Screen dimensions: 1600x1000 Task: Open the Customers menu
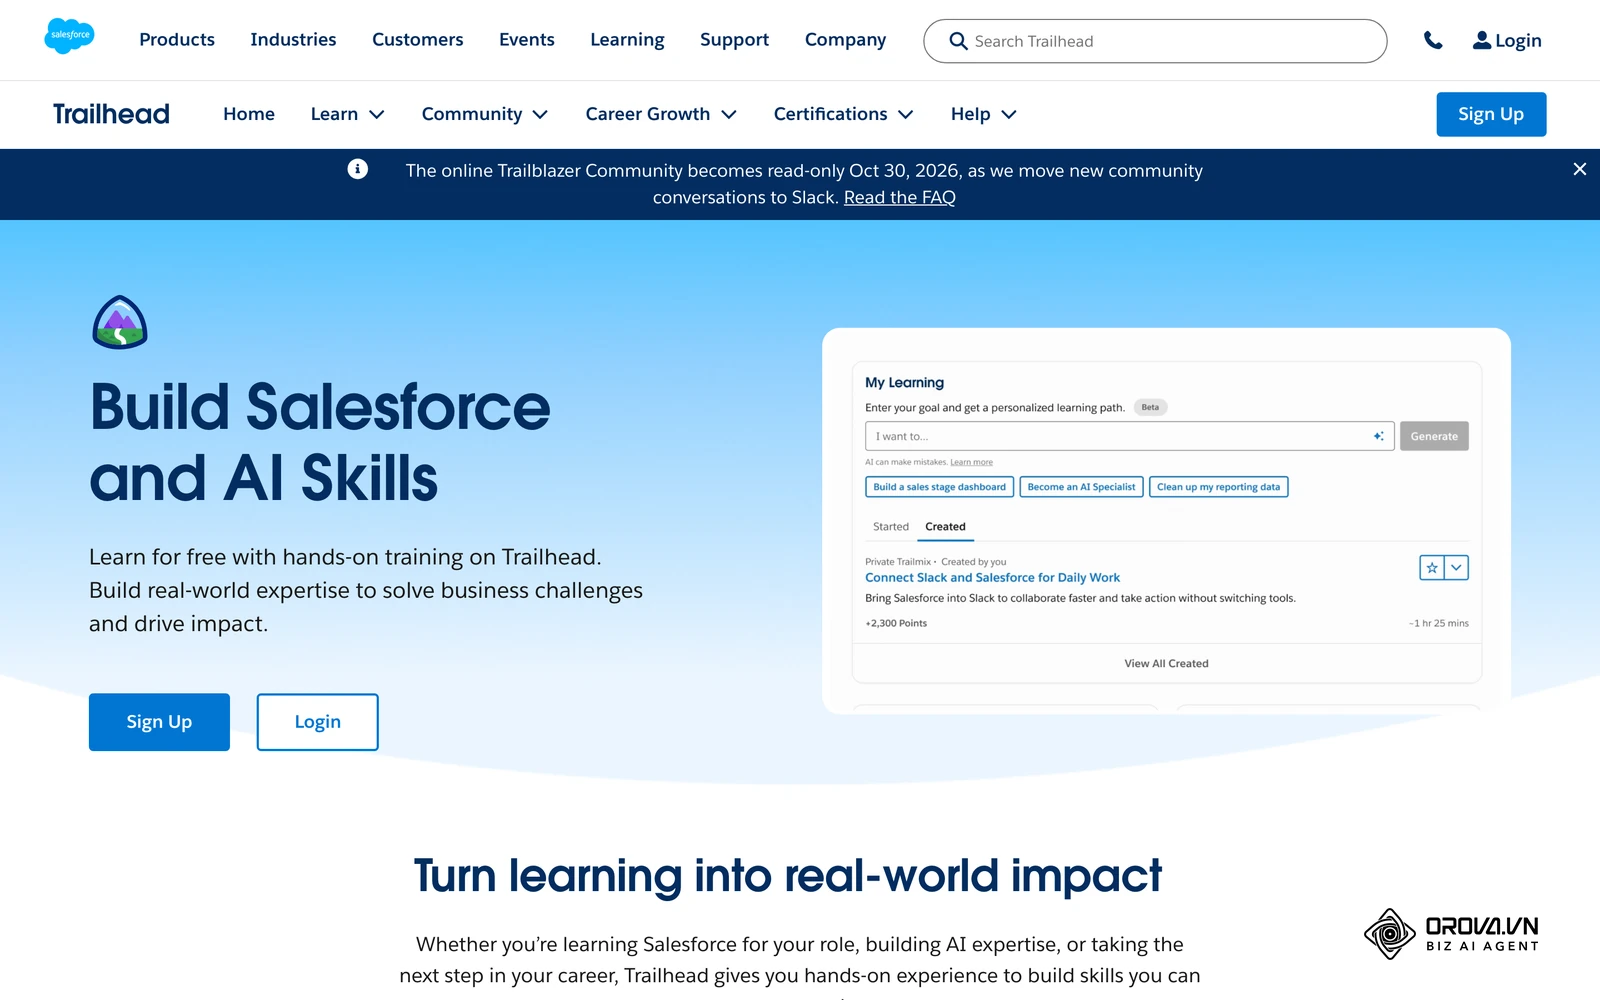[417, 40]
